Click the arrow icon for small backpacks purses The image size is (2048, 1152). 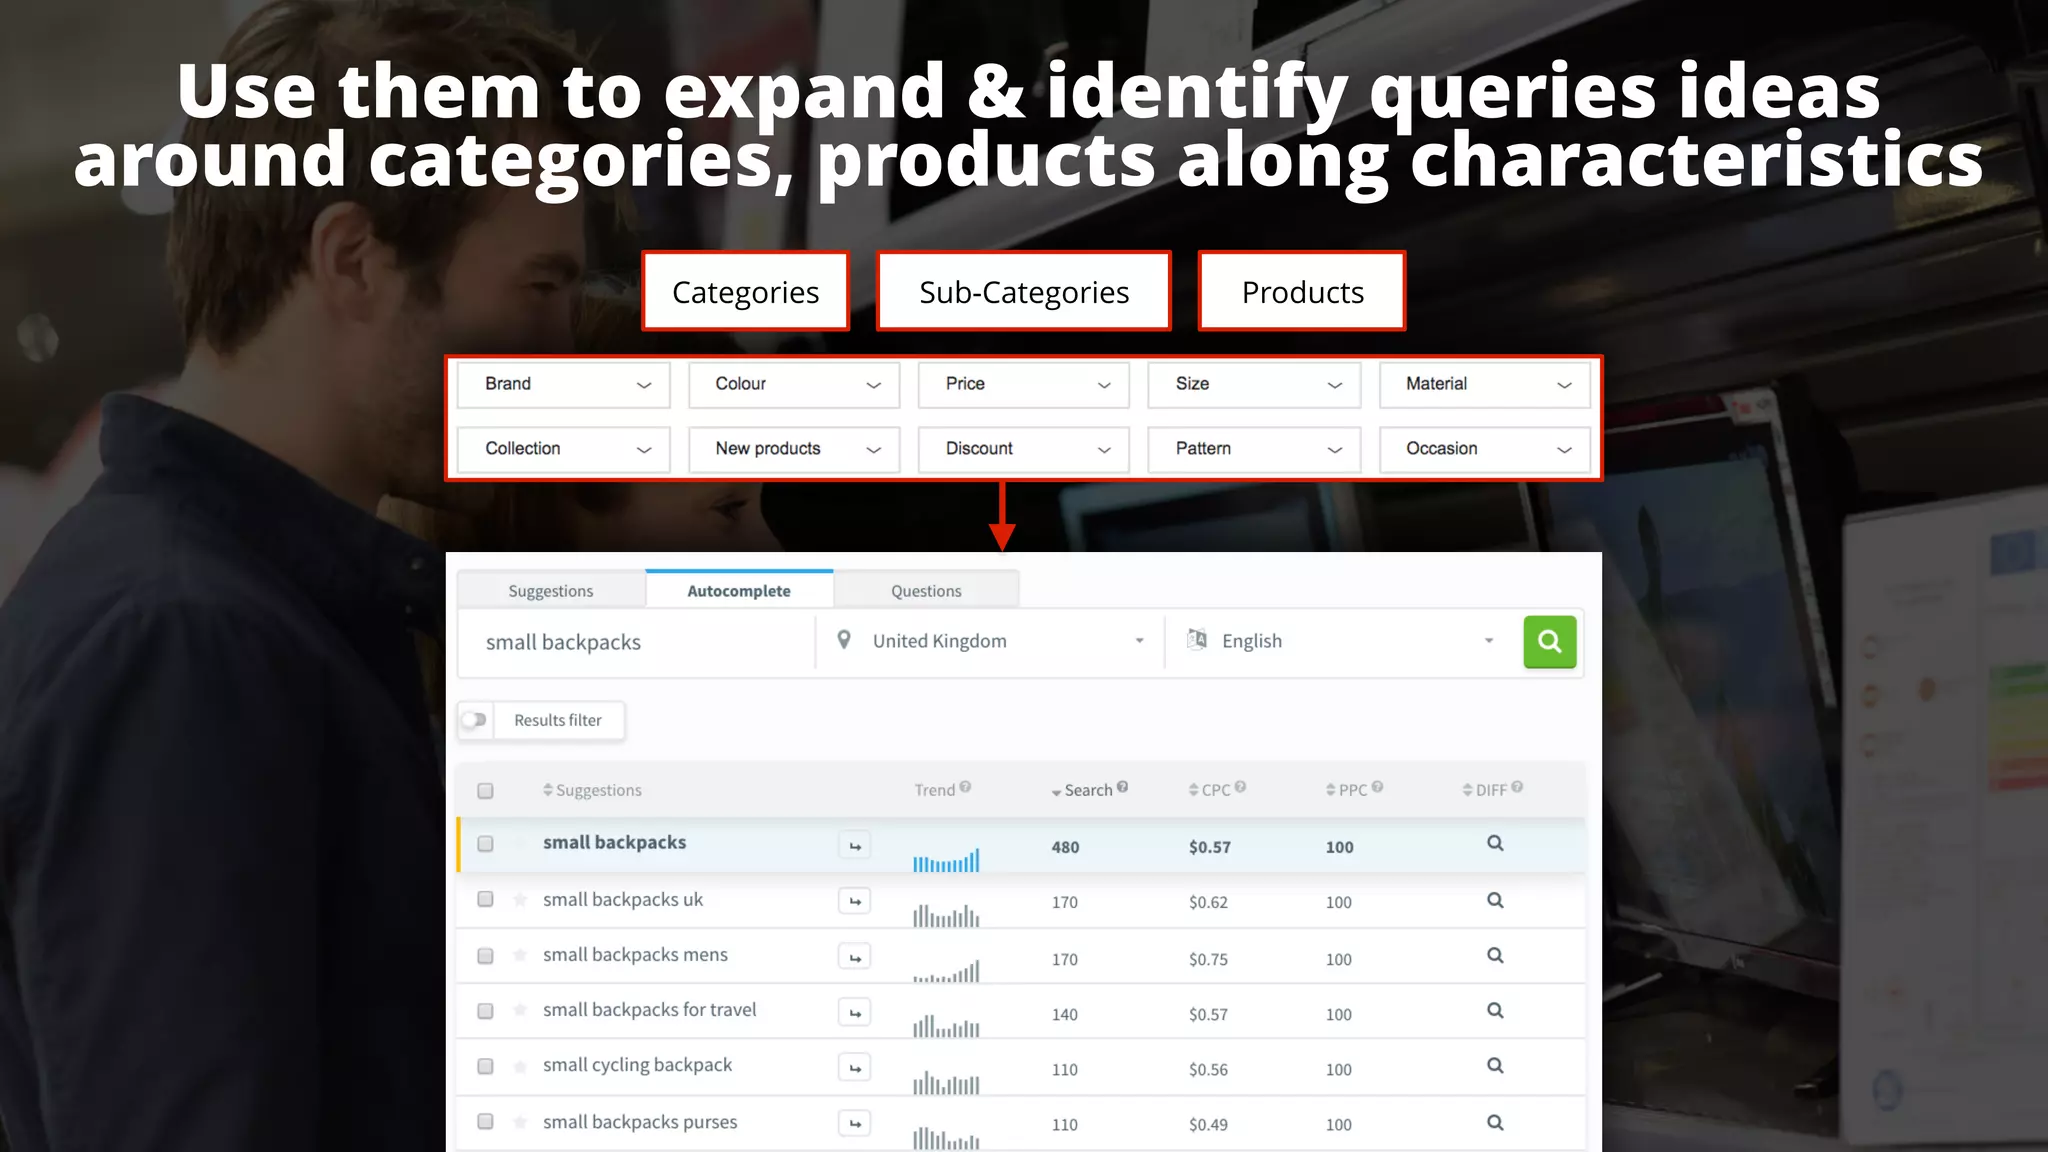855,1123
